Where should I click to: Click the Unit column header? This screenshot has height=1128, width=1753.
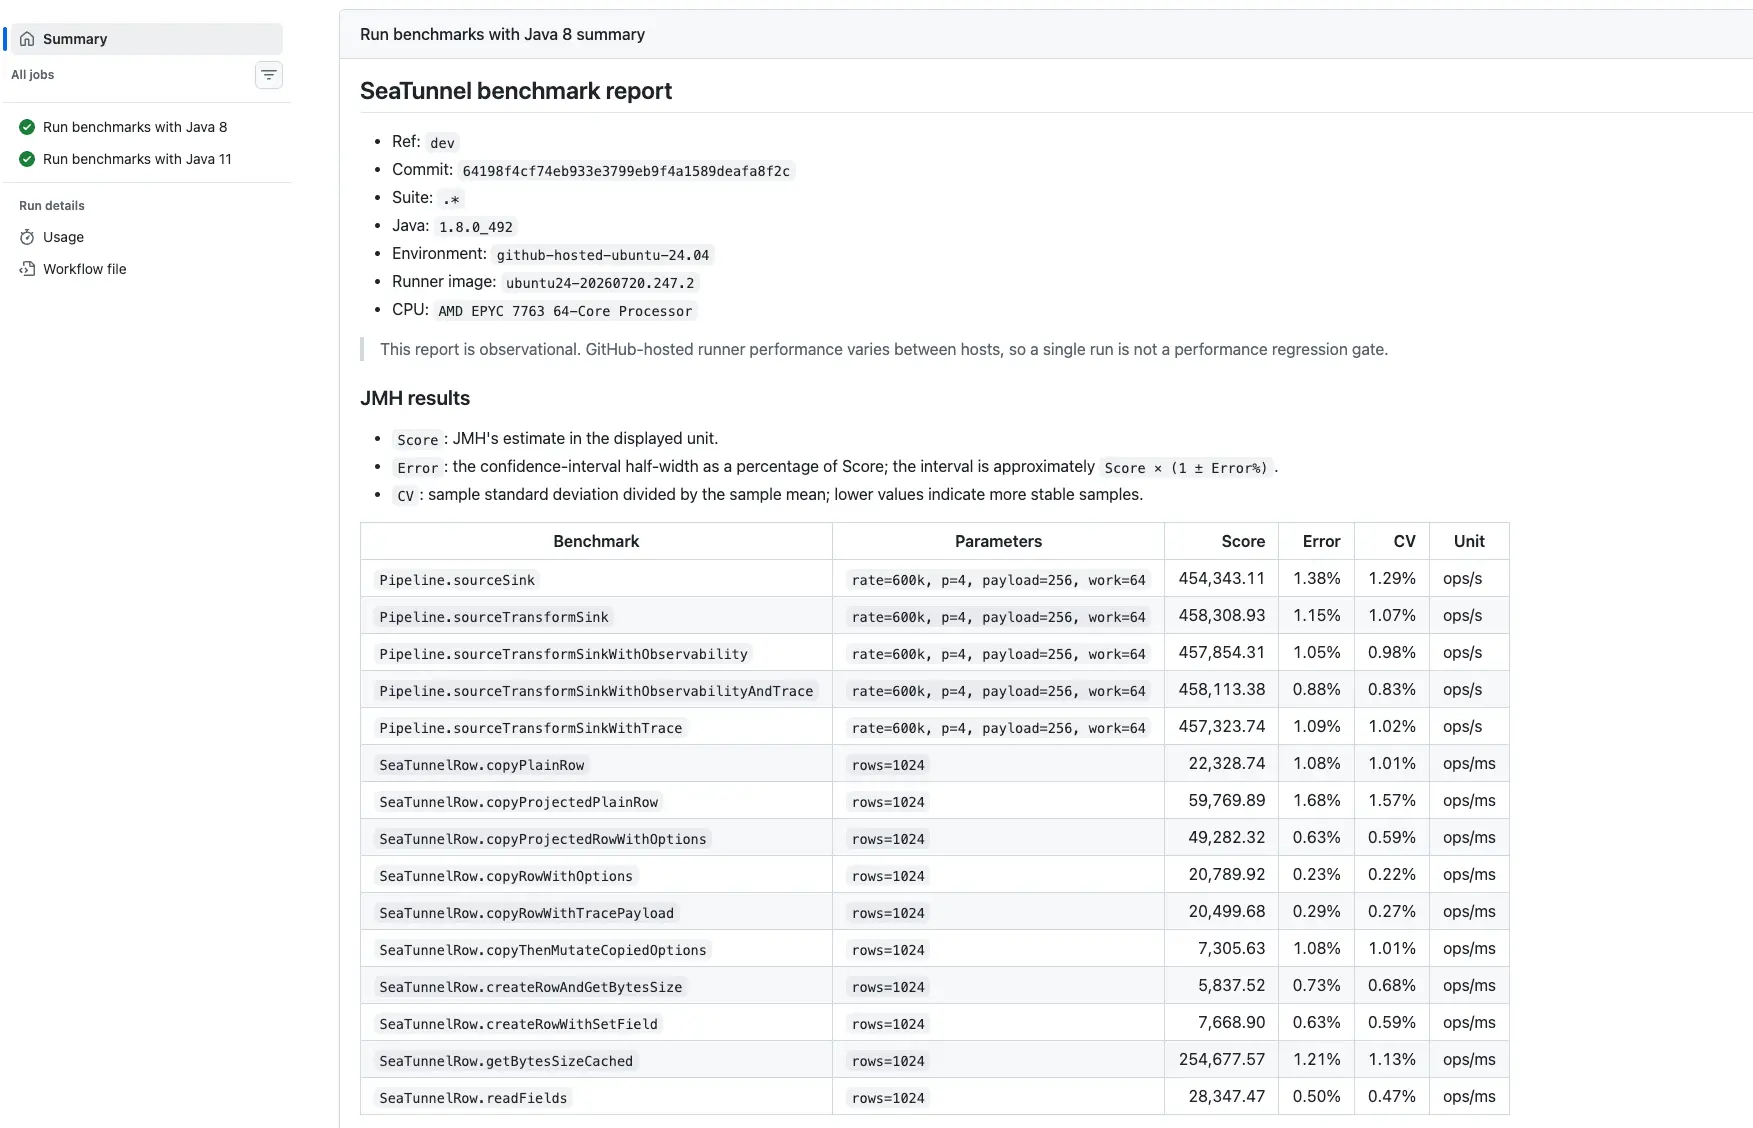pos(1469,541)
